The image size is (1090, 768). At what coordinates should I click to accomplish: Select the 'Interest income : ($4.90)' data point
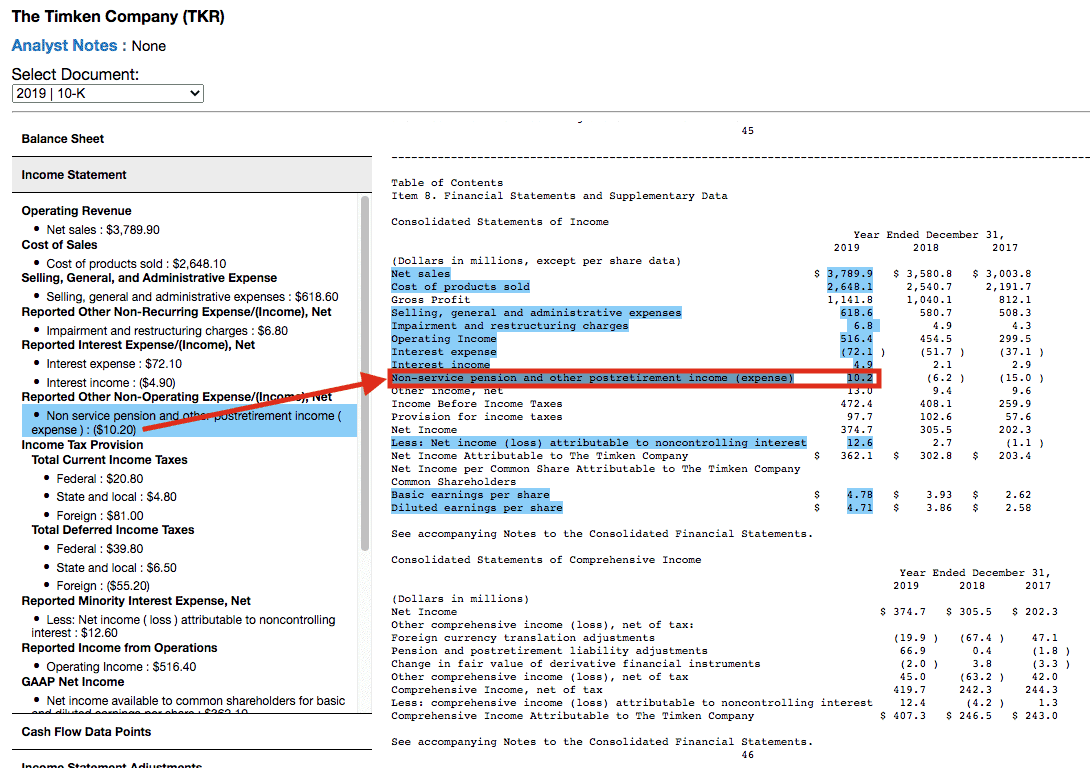tap(111, 382)
